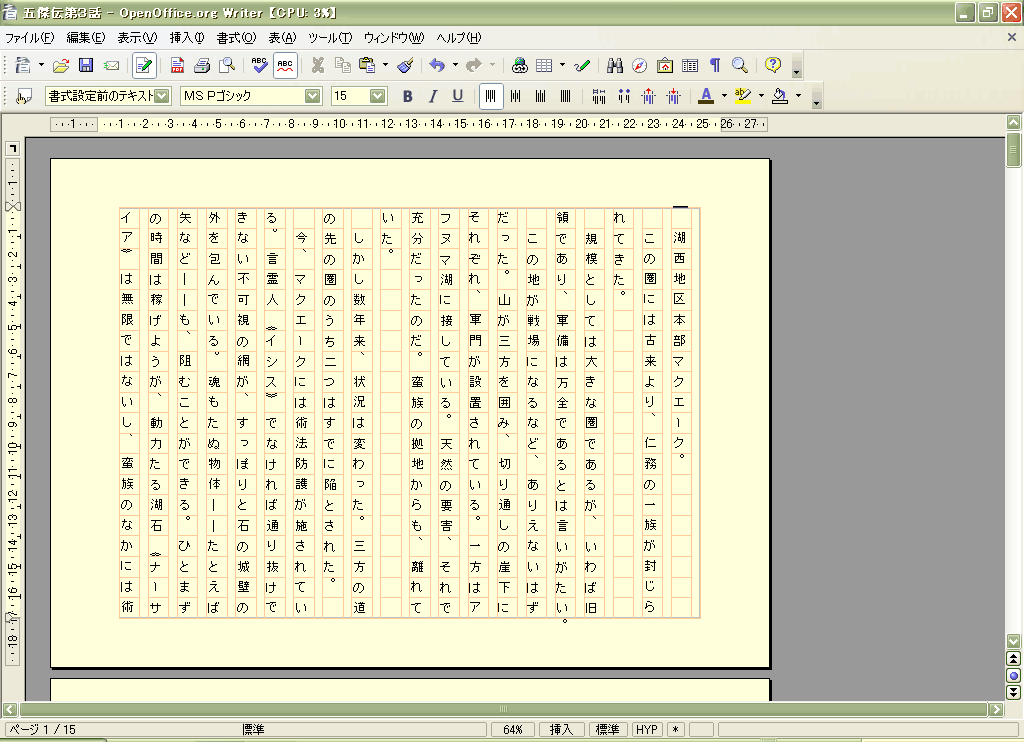This screenshot has width=1024, height=742.
Task: Save the document with the floppy disk icon
Action: (86, 65)
